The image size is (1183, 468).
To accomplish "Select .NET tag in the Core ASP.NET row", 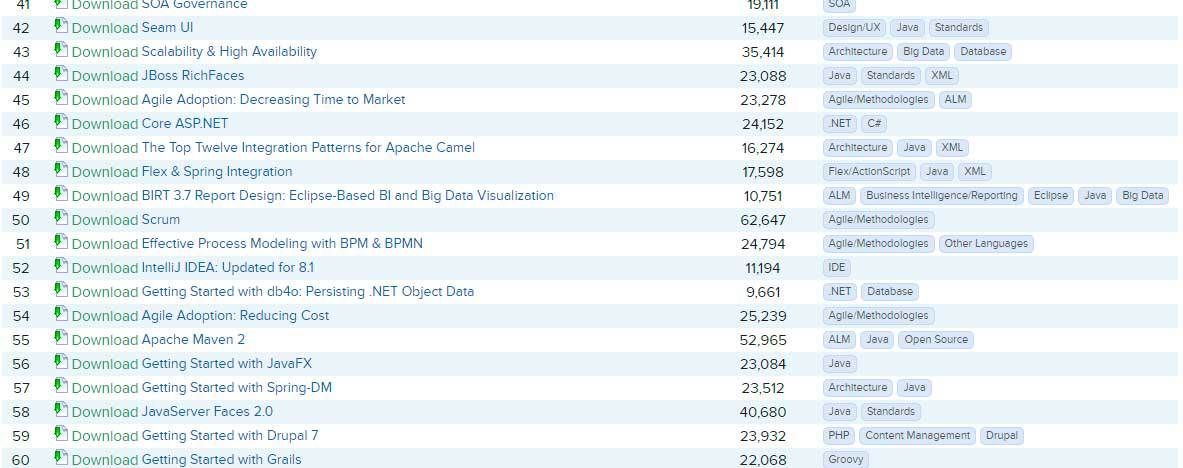I will pyautogui.click(x=840, y=124).
